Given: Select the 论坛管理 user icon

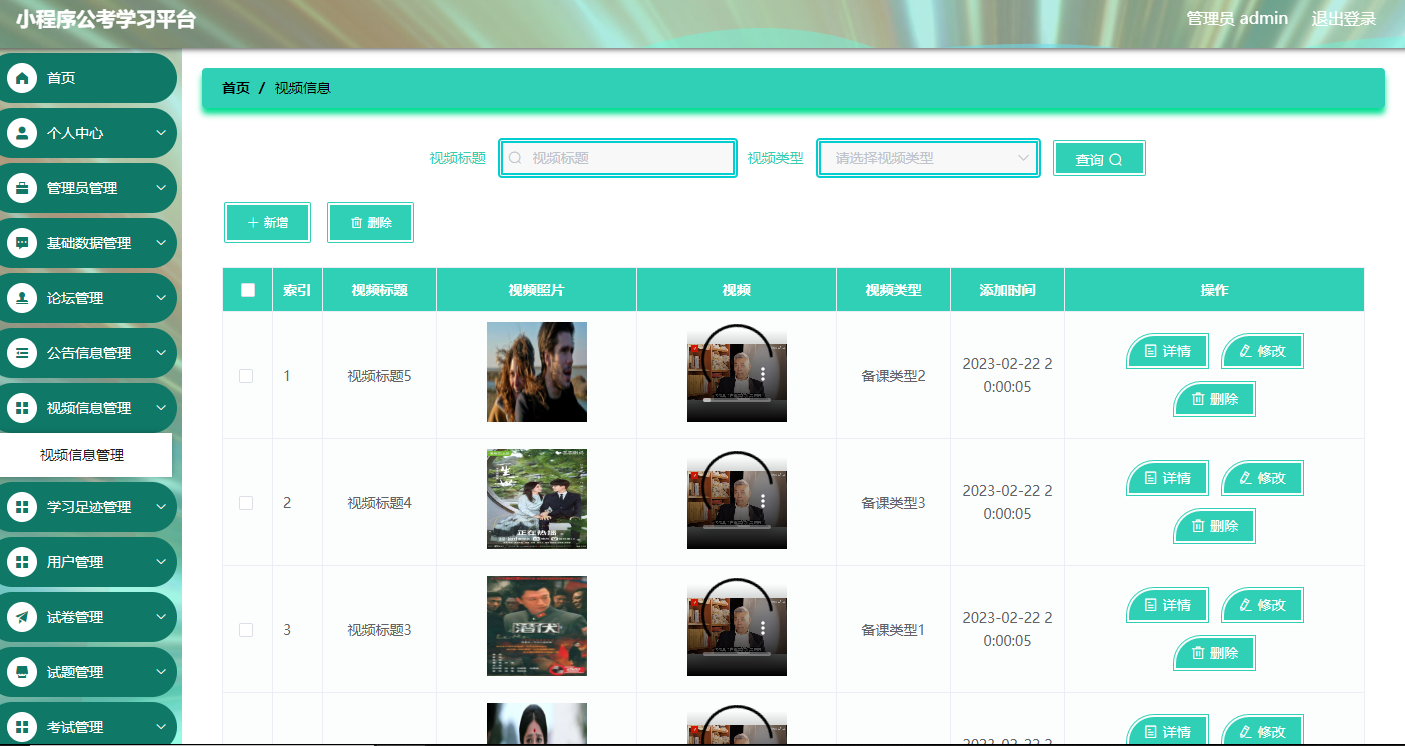Looking at the screenshot, I should click(x=22, y=297).
